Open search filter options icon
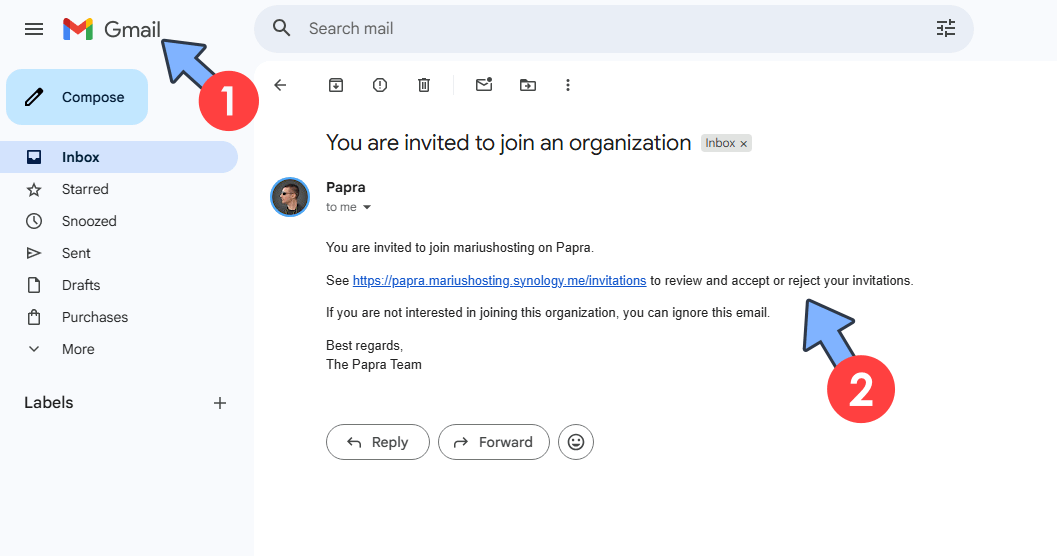 (x=946, y=28)
